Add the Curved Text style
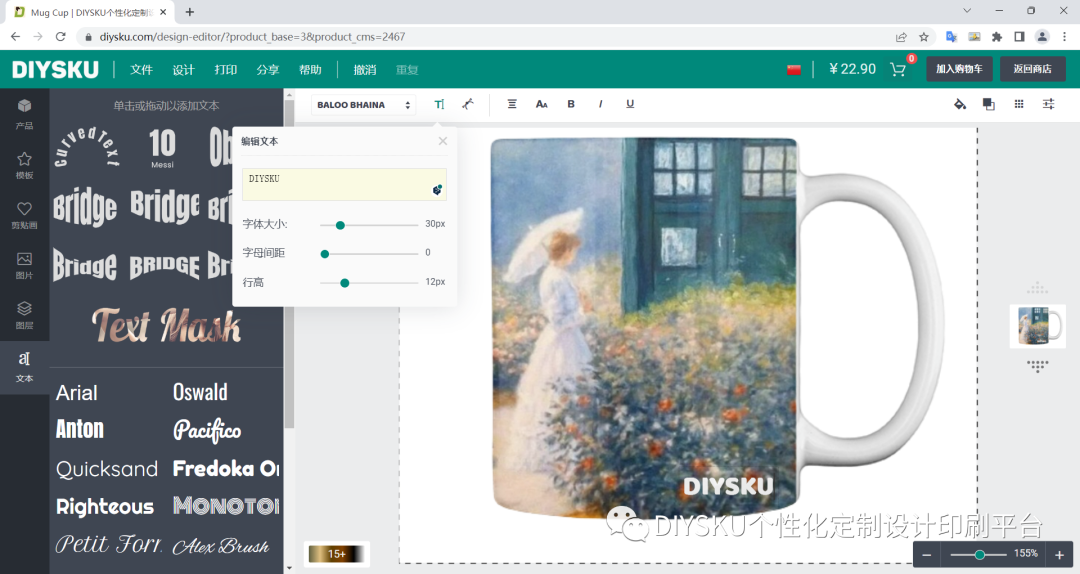The image size is (1080, 574). tap(86, 147)
